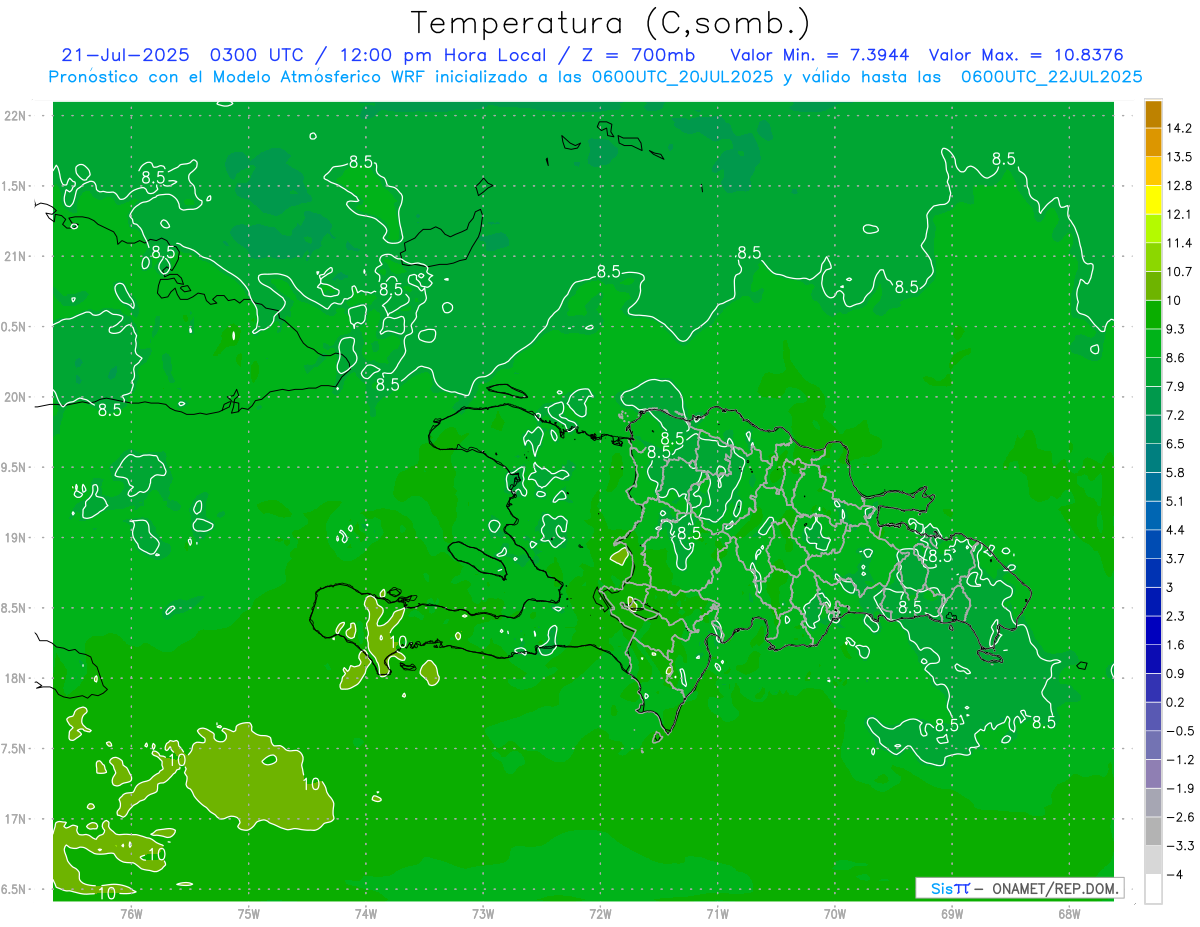
Task: Click the 9.3 colorbar value
Action: click(x=1175, y=329)
